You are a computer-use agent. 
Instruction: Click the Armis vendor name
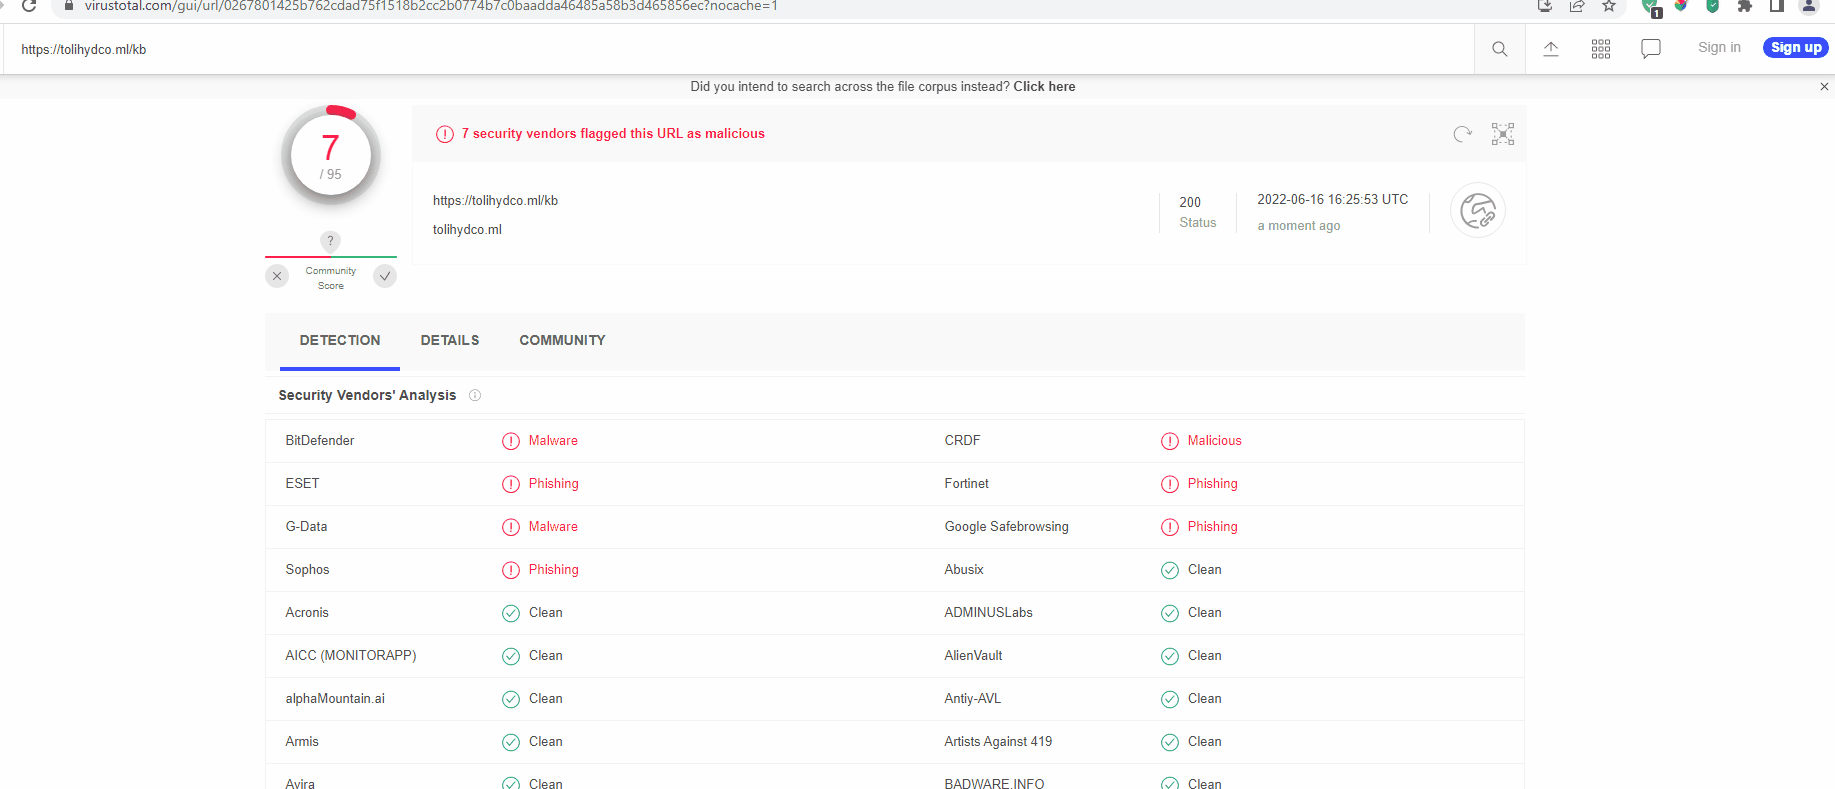[302, 742]
